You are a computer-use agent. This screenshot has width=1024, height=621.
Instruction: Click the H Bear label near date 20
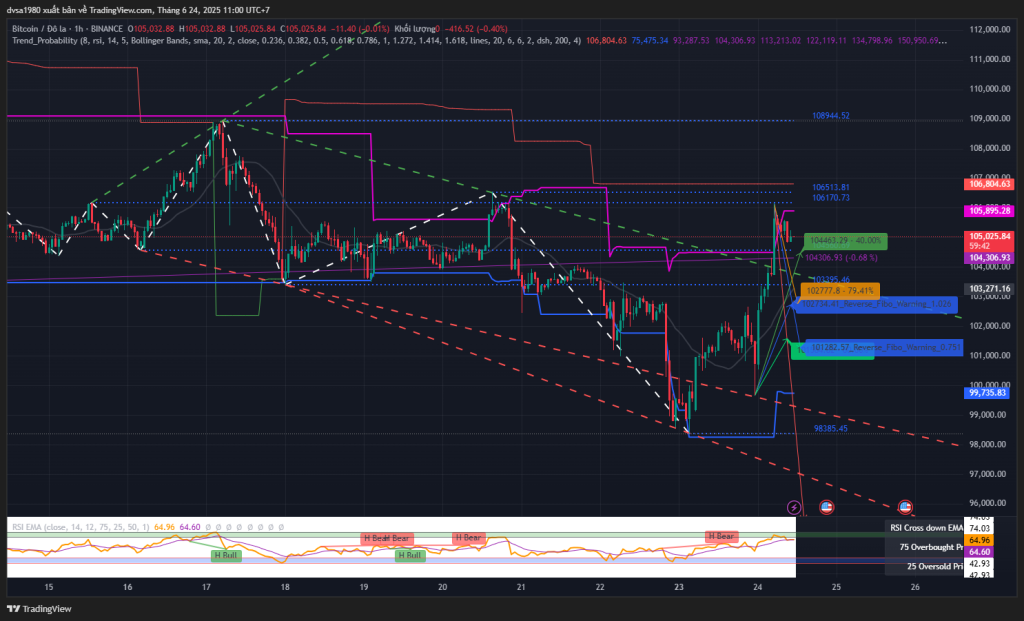click(468, 538)
